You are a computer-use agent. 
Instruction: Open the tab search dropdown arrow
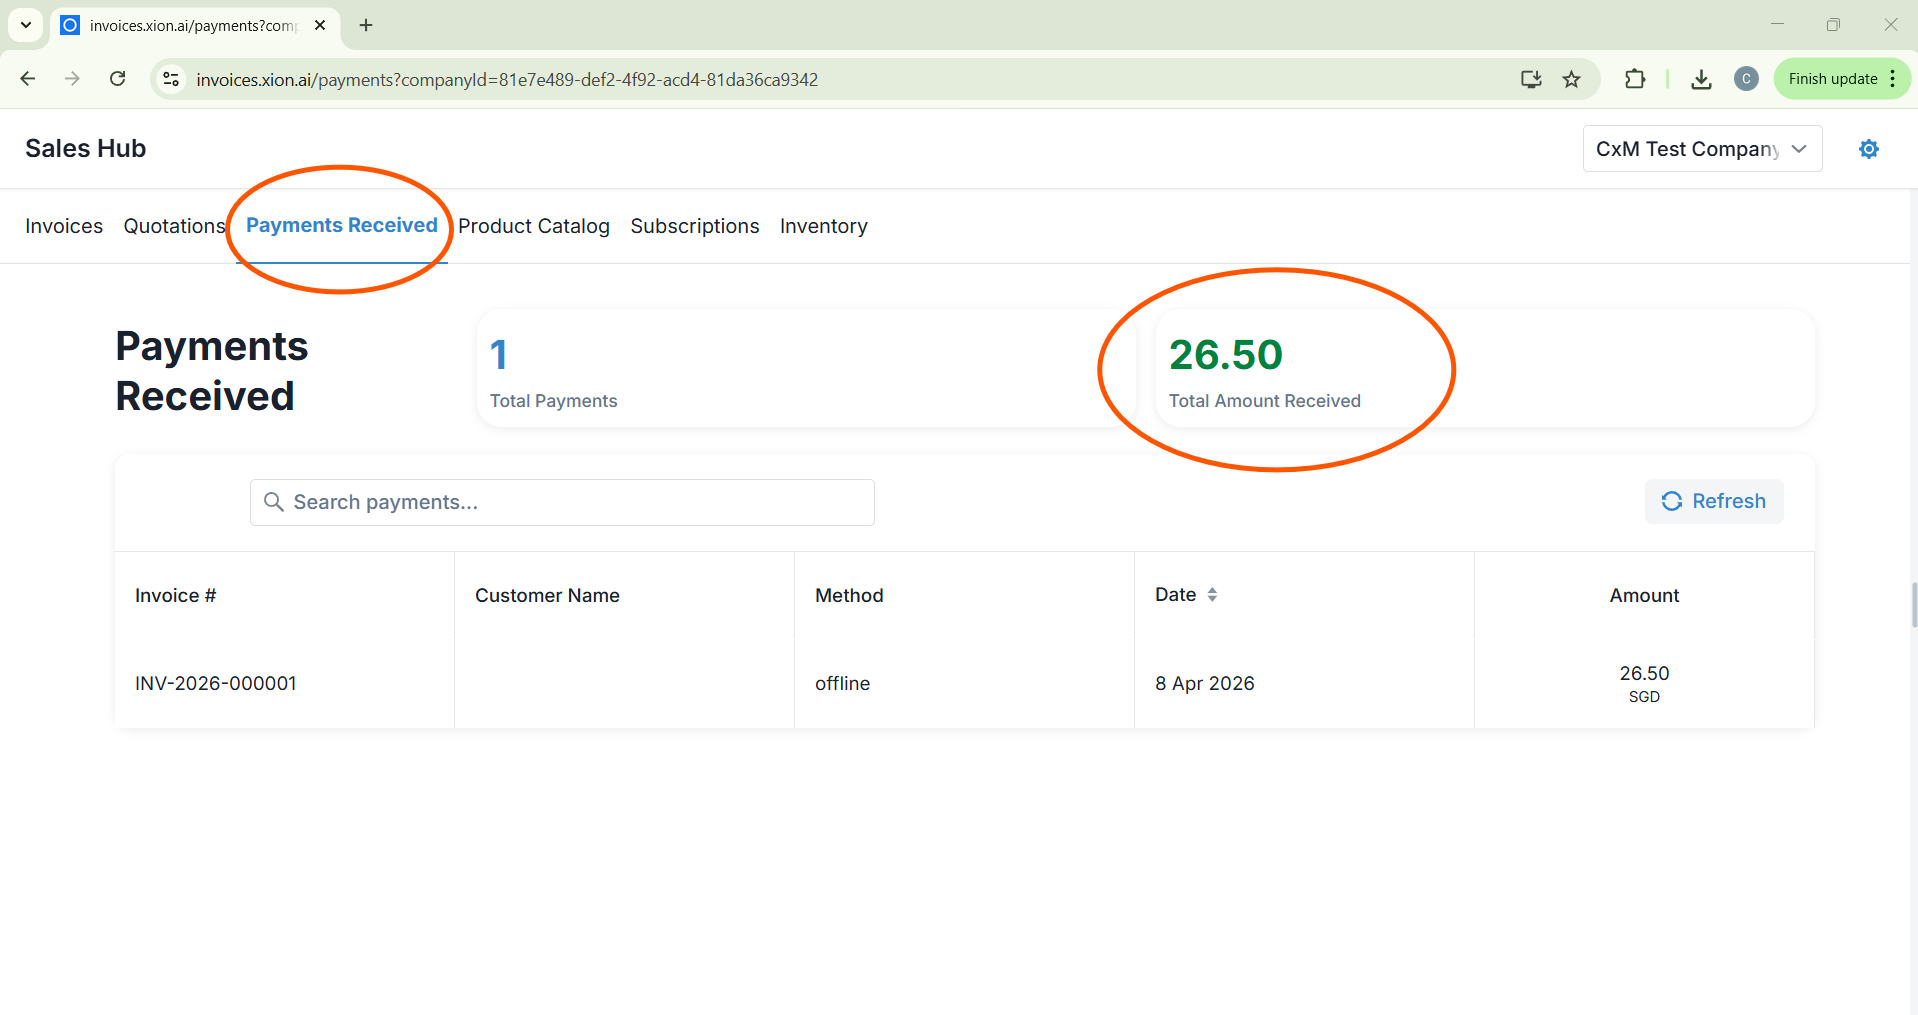click(x=26, y=25)
